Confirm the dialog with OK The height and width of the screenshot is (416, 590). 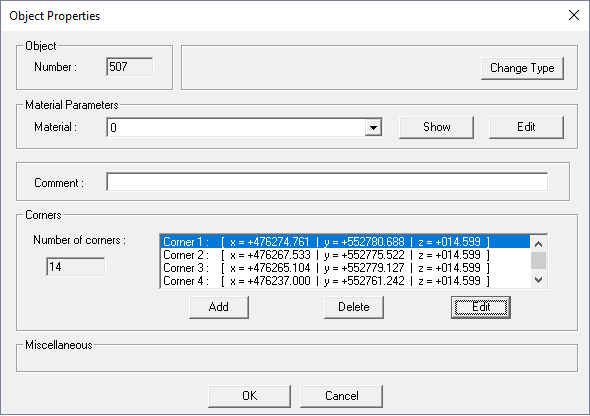pos(249,396)
